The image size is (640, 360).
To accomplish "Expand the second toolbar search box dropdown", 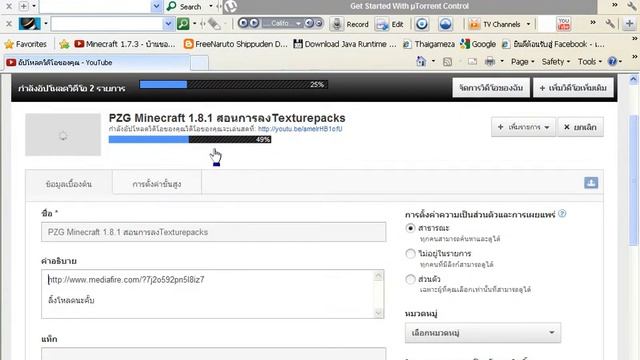I will (168, 24).
